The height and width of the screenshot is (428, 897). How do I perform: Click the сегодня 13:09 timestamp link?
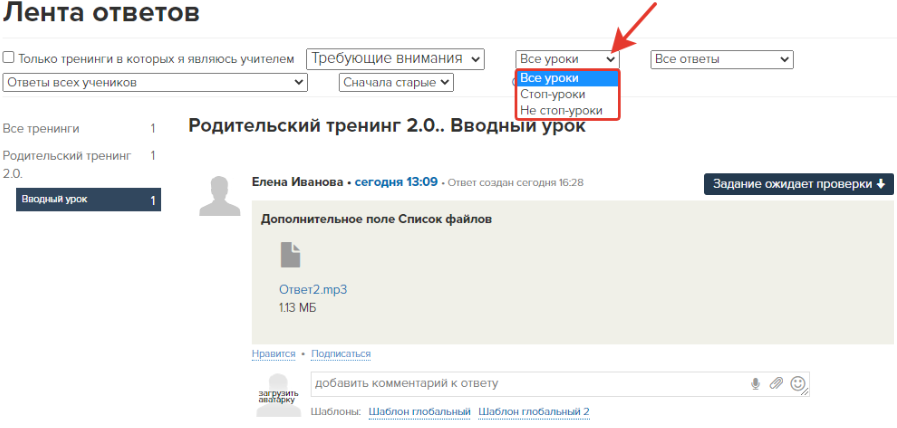(x=396, y=183)
